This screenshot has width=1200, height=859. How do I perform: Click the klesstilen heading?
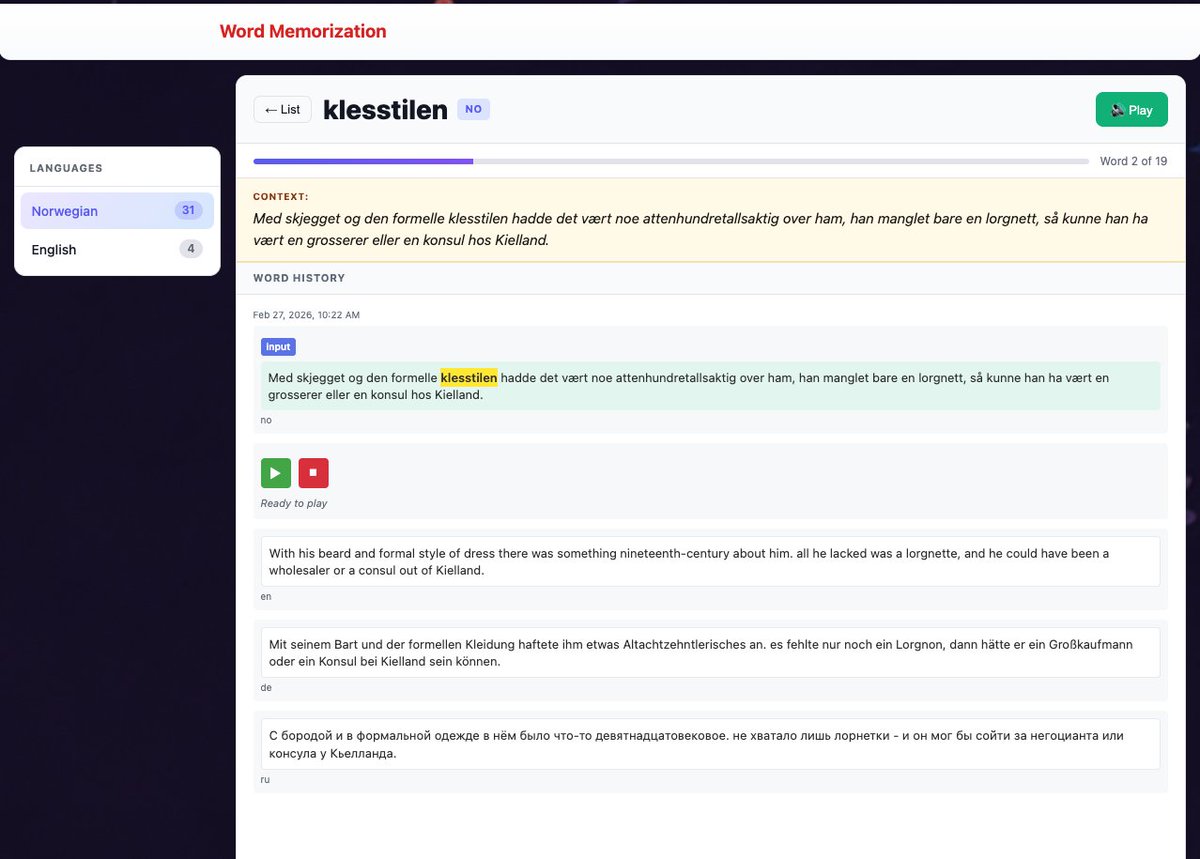(385, 110)
